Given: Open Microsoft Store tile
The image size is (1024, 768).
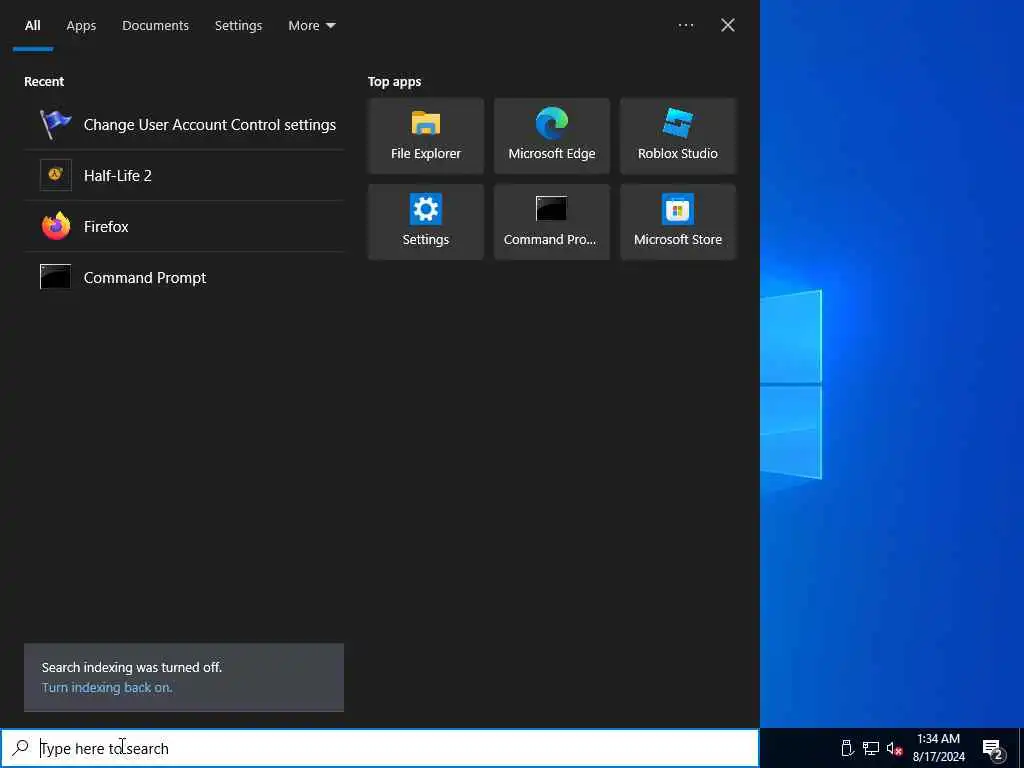Looking at the screenshot, I should (x=678, y=222).
